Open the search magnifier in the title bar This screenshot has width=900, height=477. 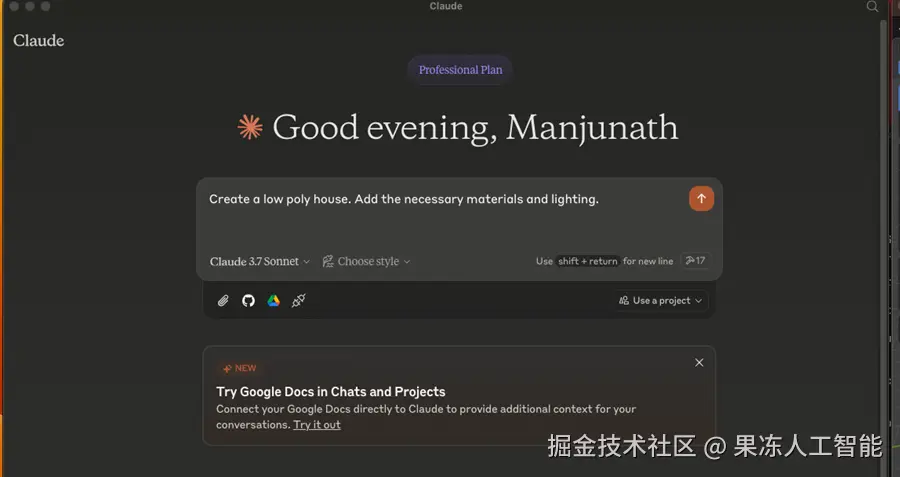tap(872, 6)
